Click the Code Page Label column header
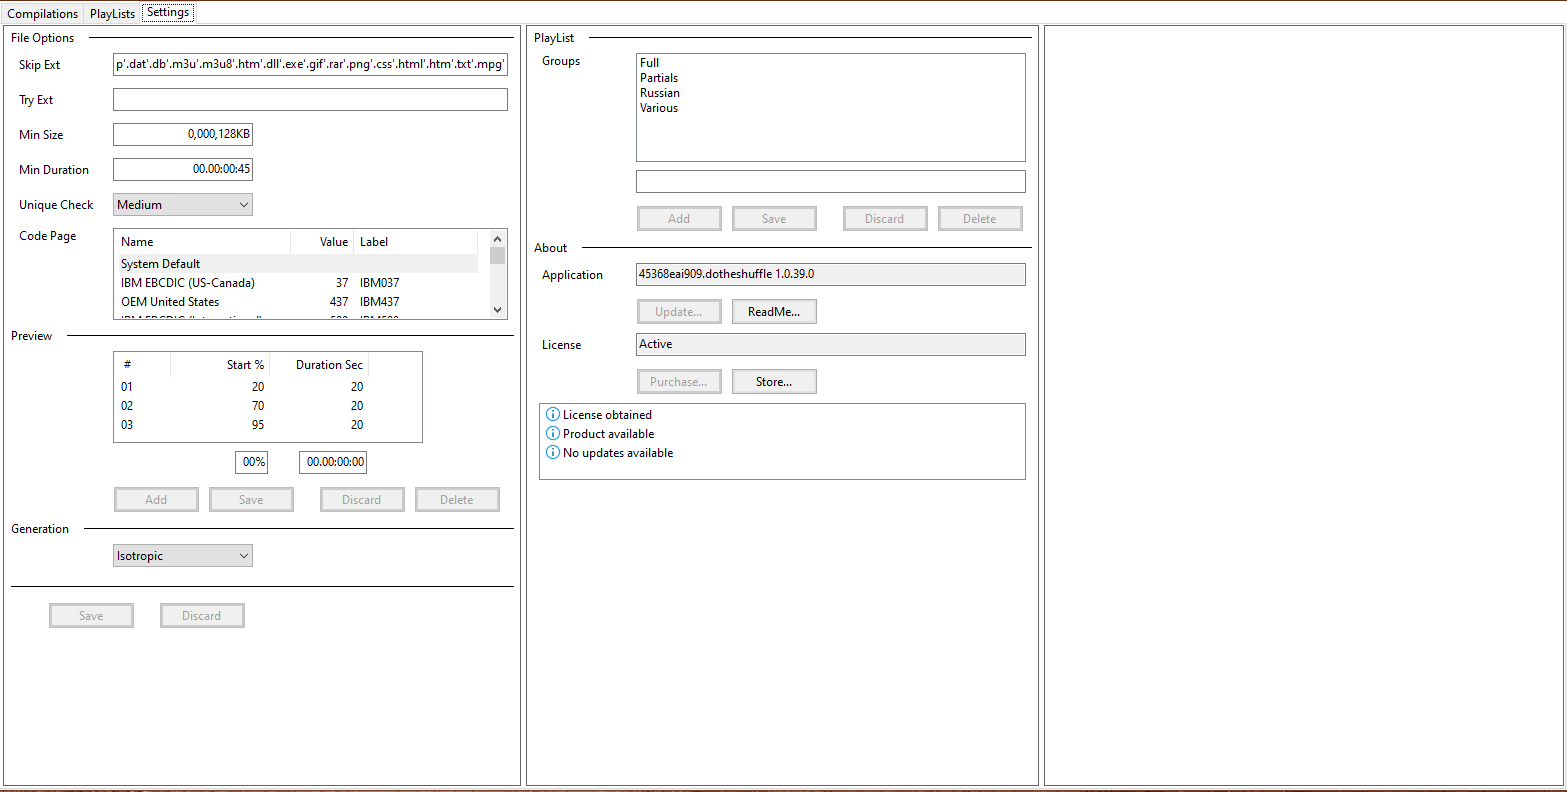 pyautogui.click(x=416, y=242)
